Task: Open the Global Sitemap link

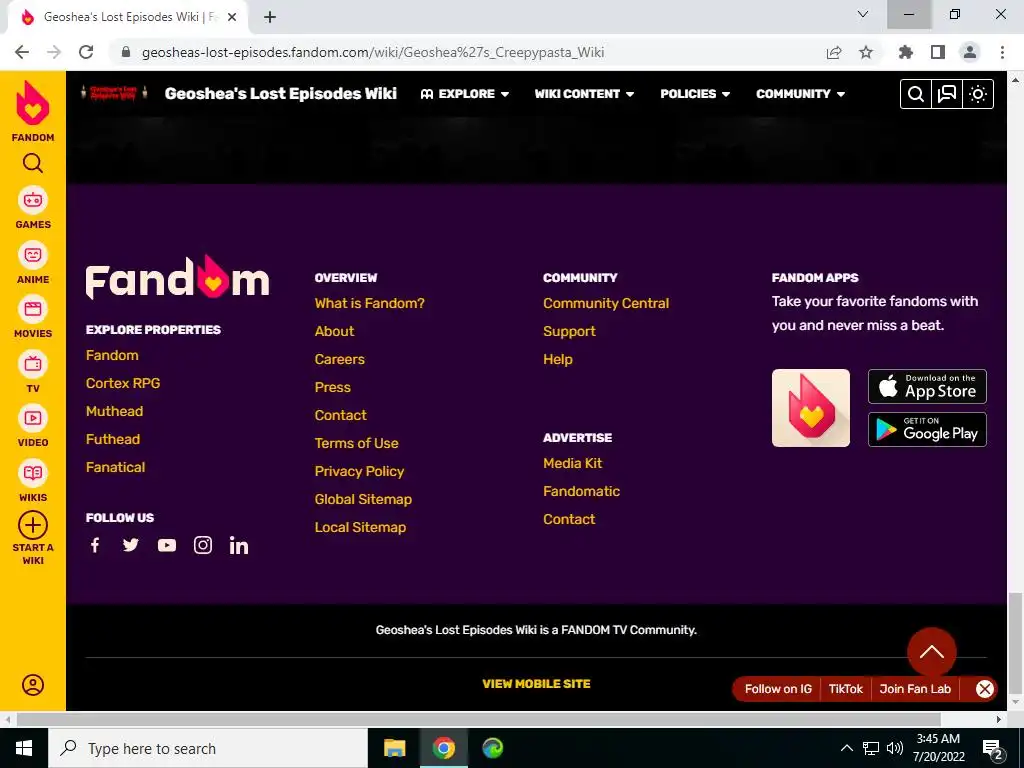Action: pyautogui.click(x=362, y=500)
